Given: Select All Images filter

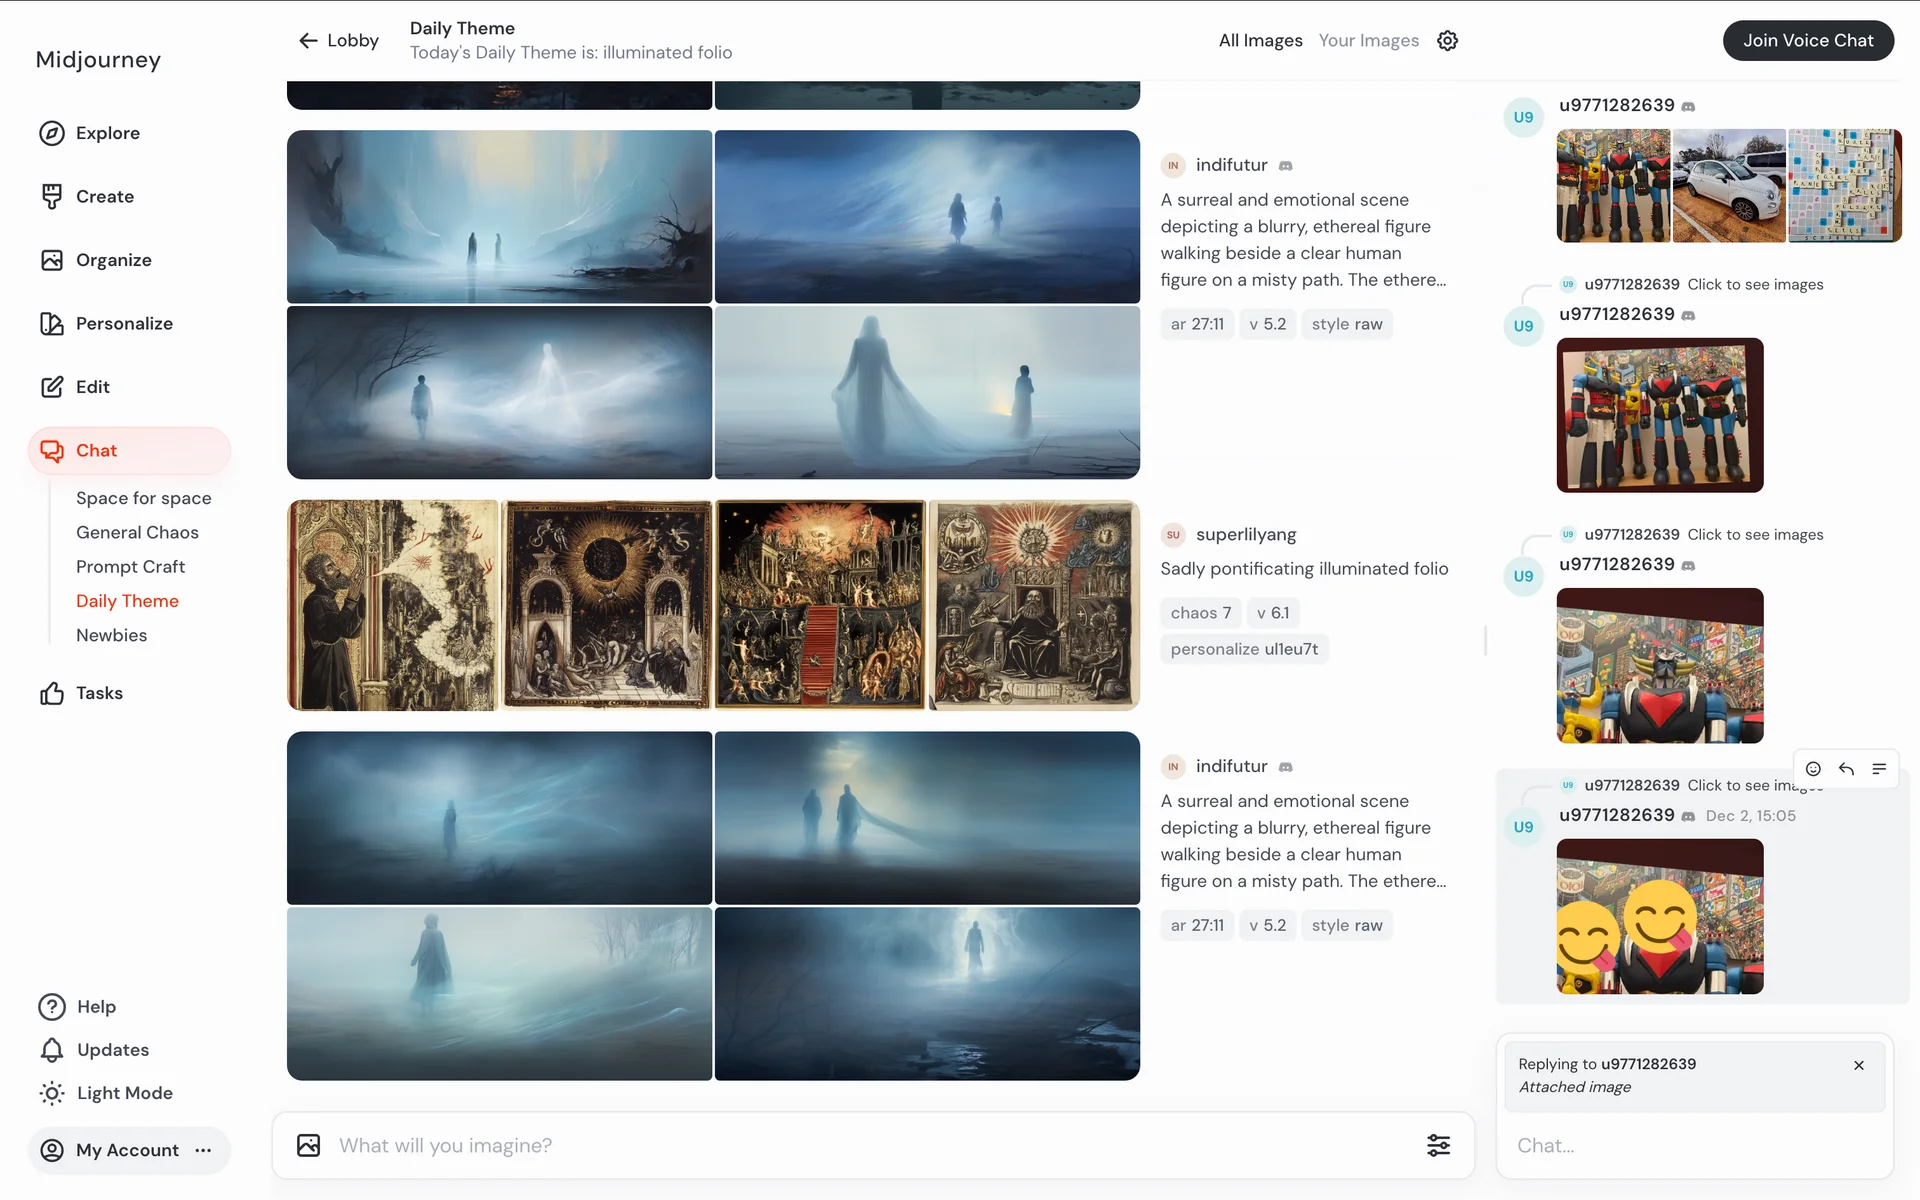Looking at the screenshot, I should pyautogui.click(x=1260, y=41).
